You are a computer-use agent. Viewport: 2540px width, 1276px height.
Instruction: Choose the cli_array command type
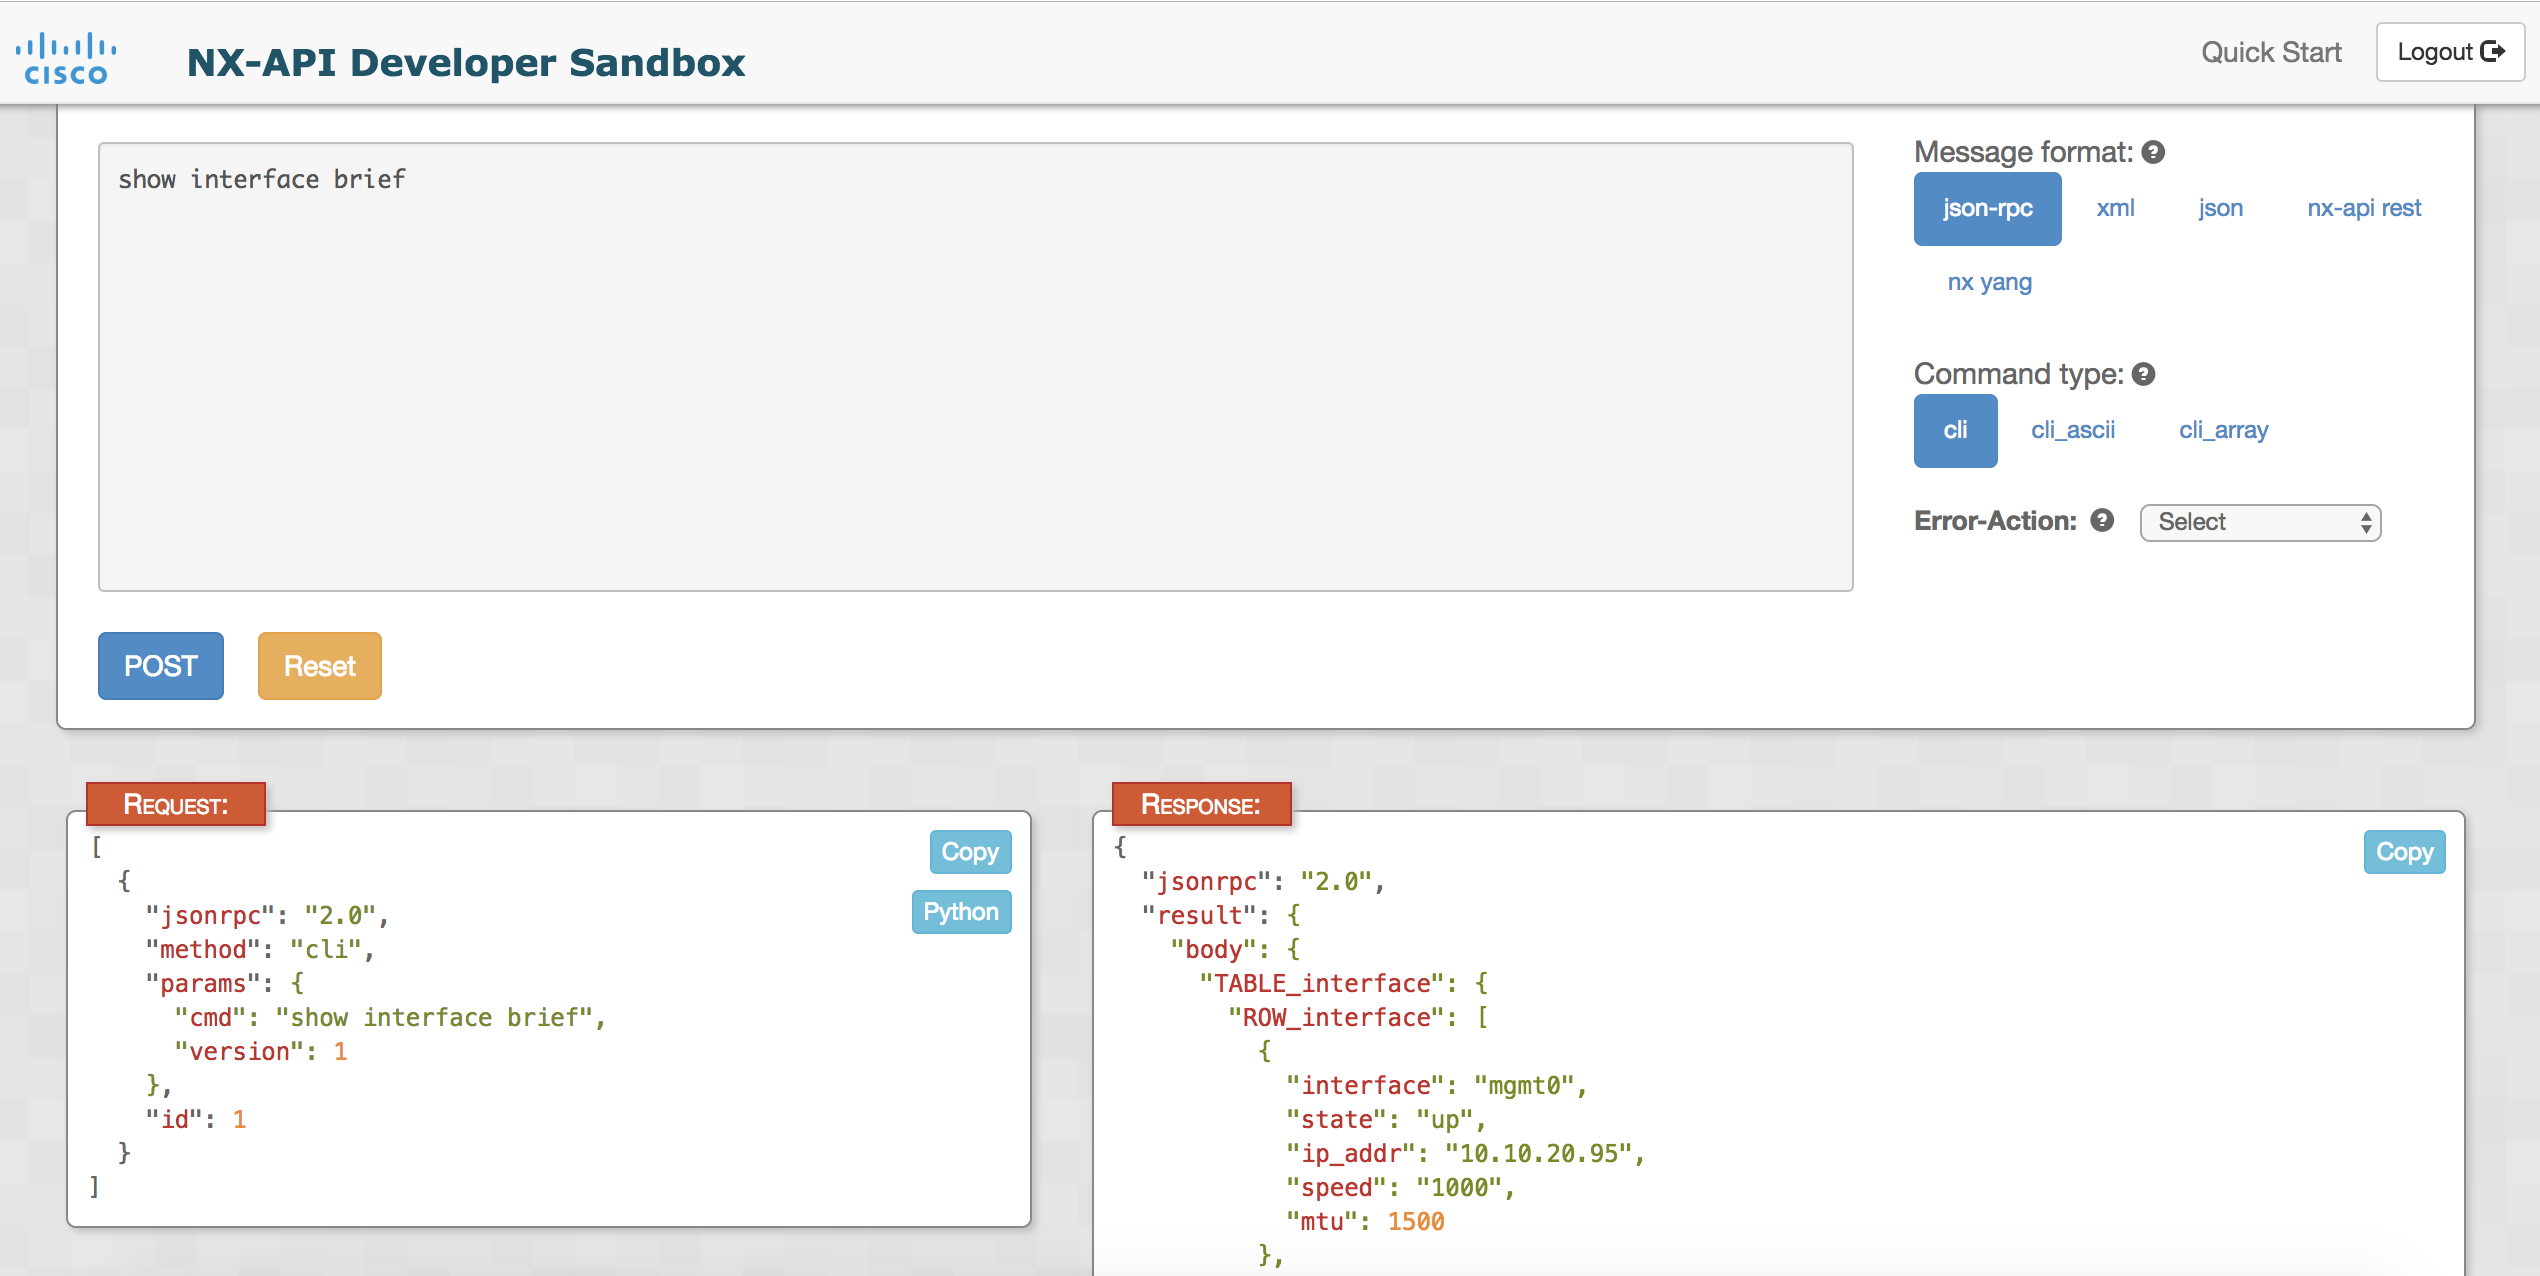2223,430
